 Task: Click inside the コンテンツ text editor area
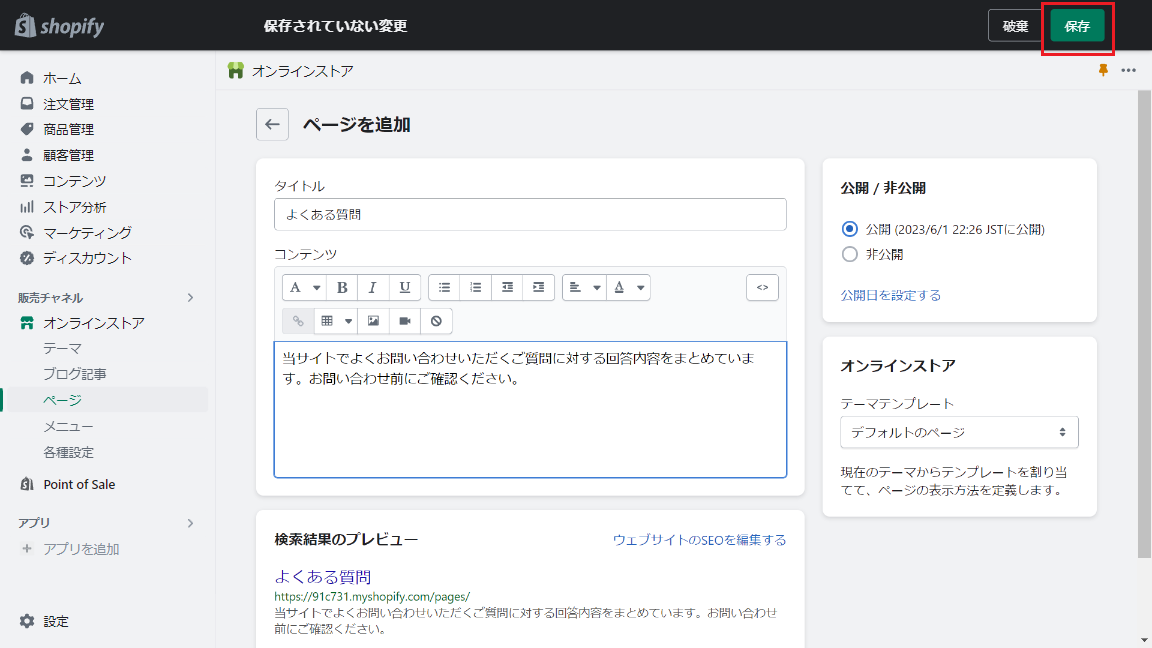click(530, 410)
